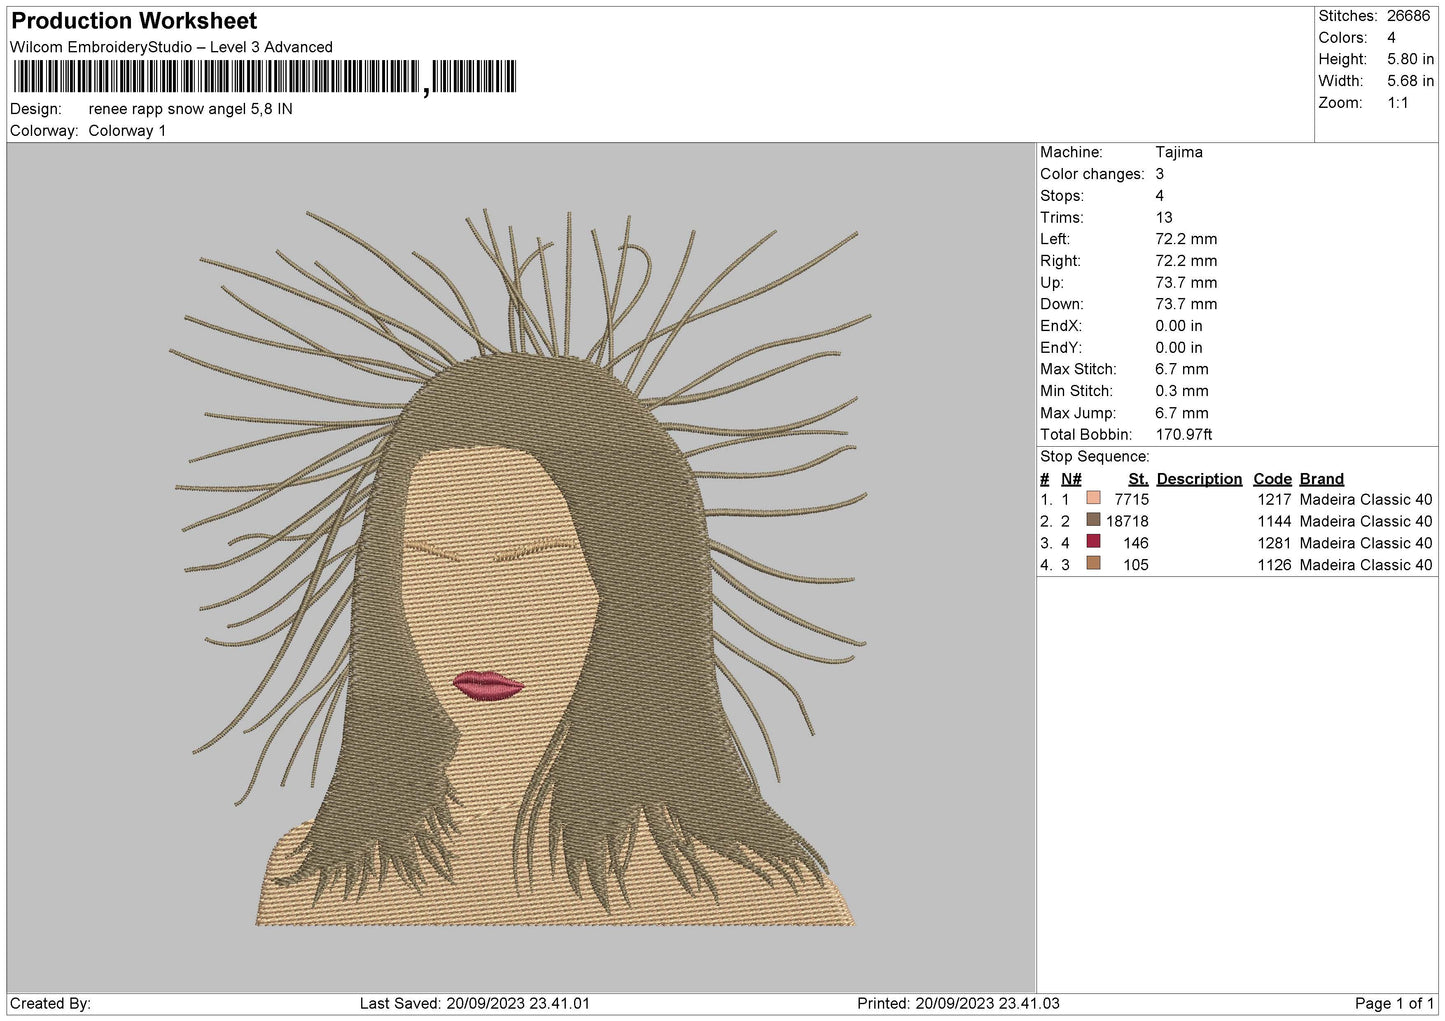Click the Stops value 4

pos(1160,196)
